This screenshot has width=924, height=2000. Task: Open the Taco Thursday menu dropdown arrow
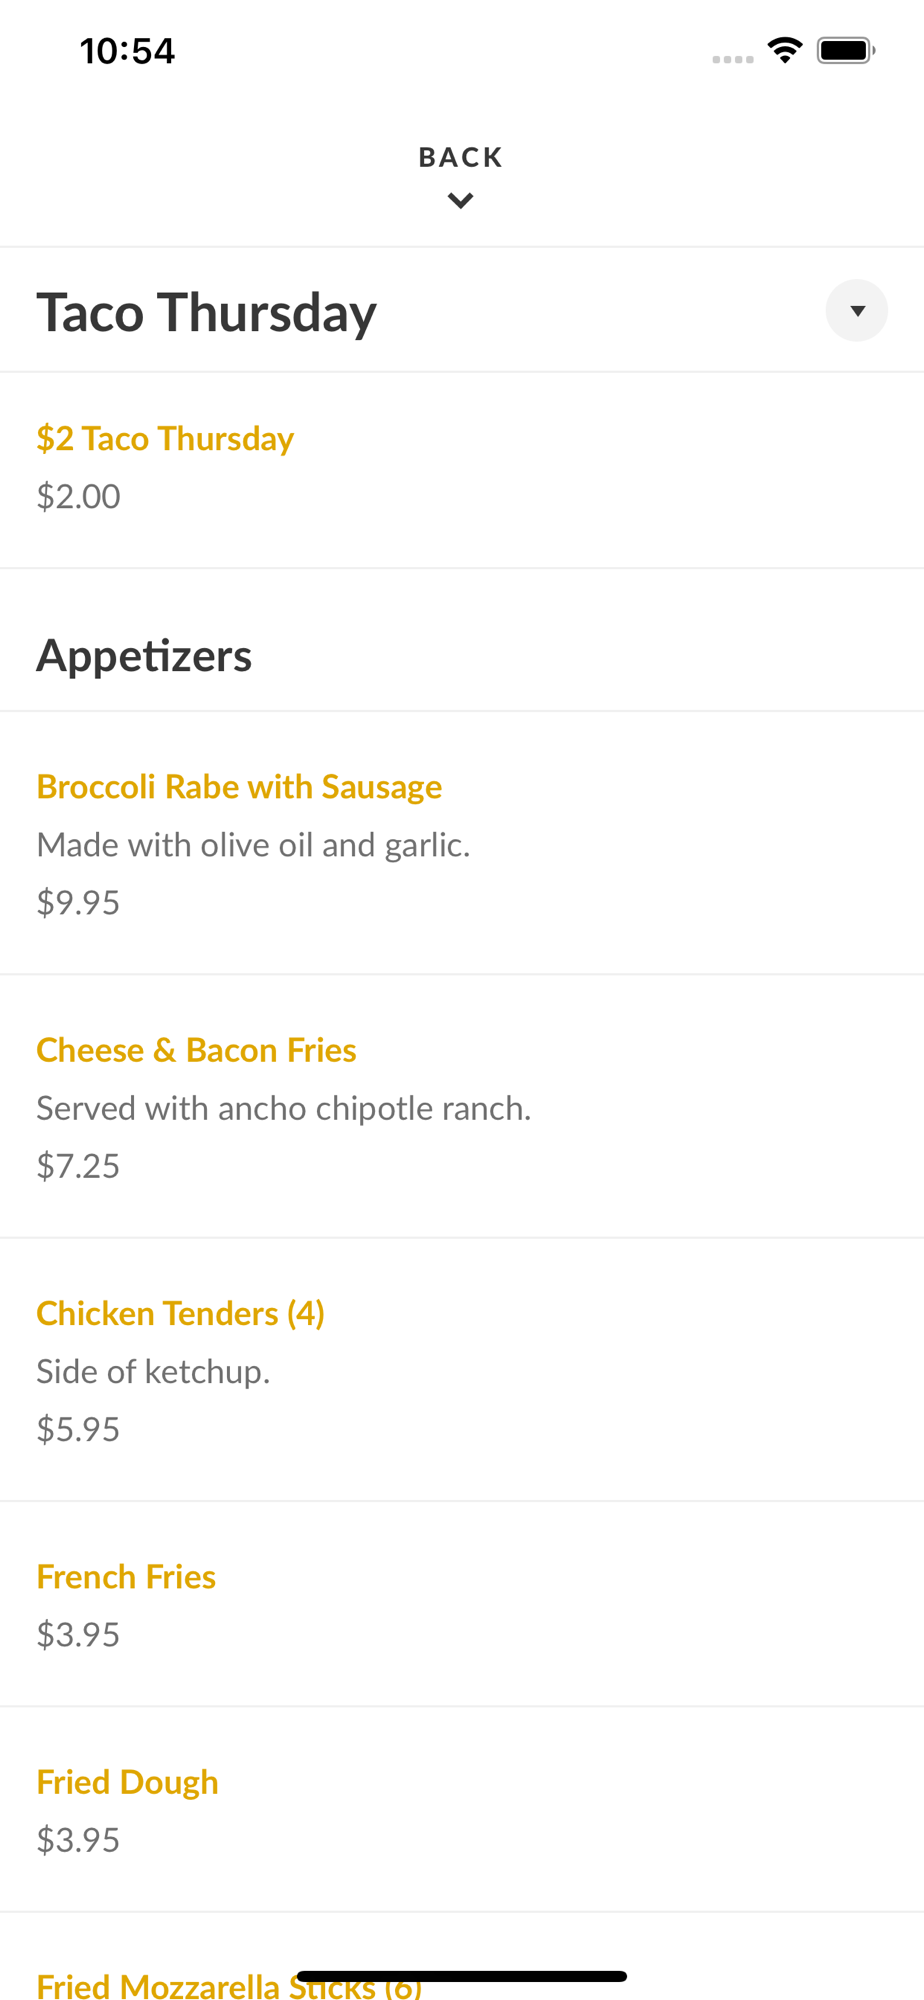tap(856, 311)
